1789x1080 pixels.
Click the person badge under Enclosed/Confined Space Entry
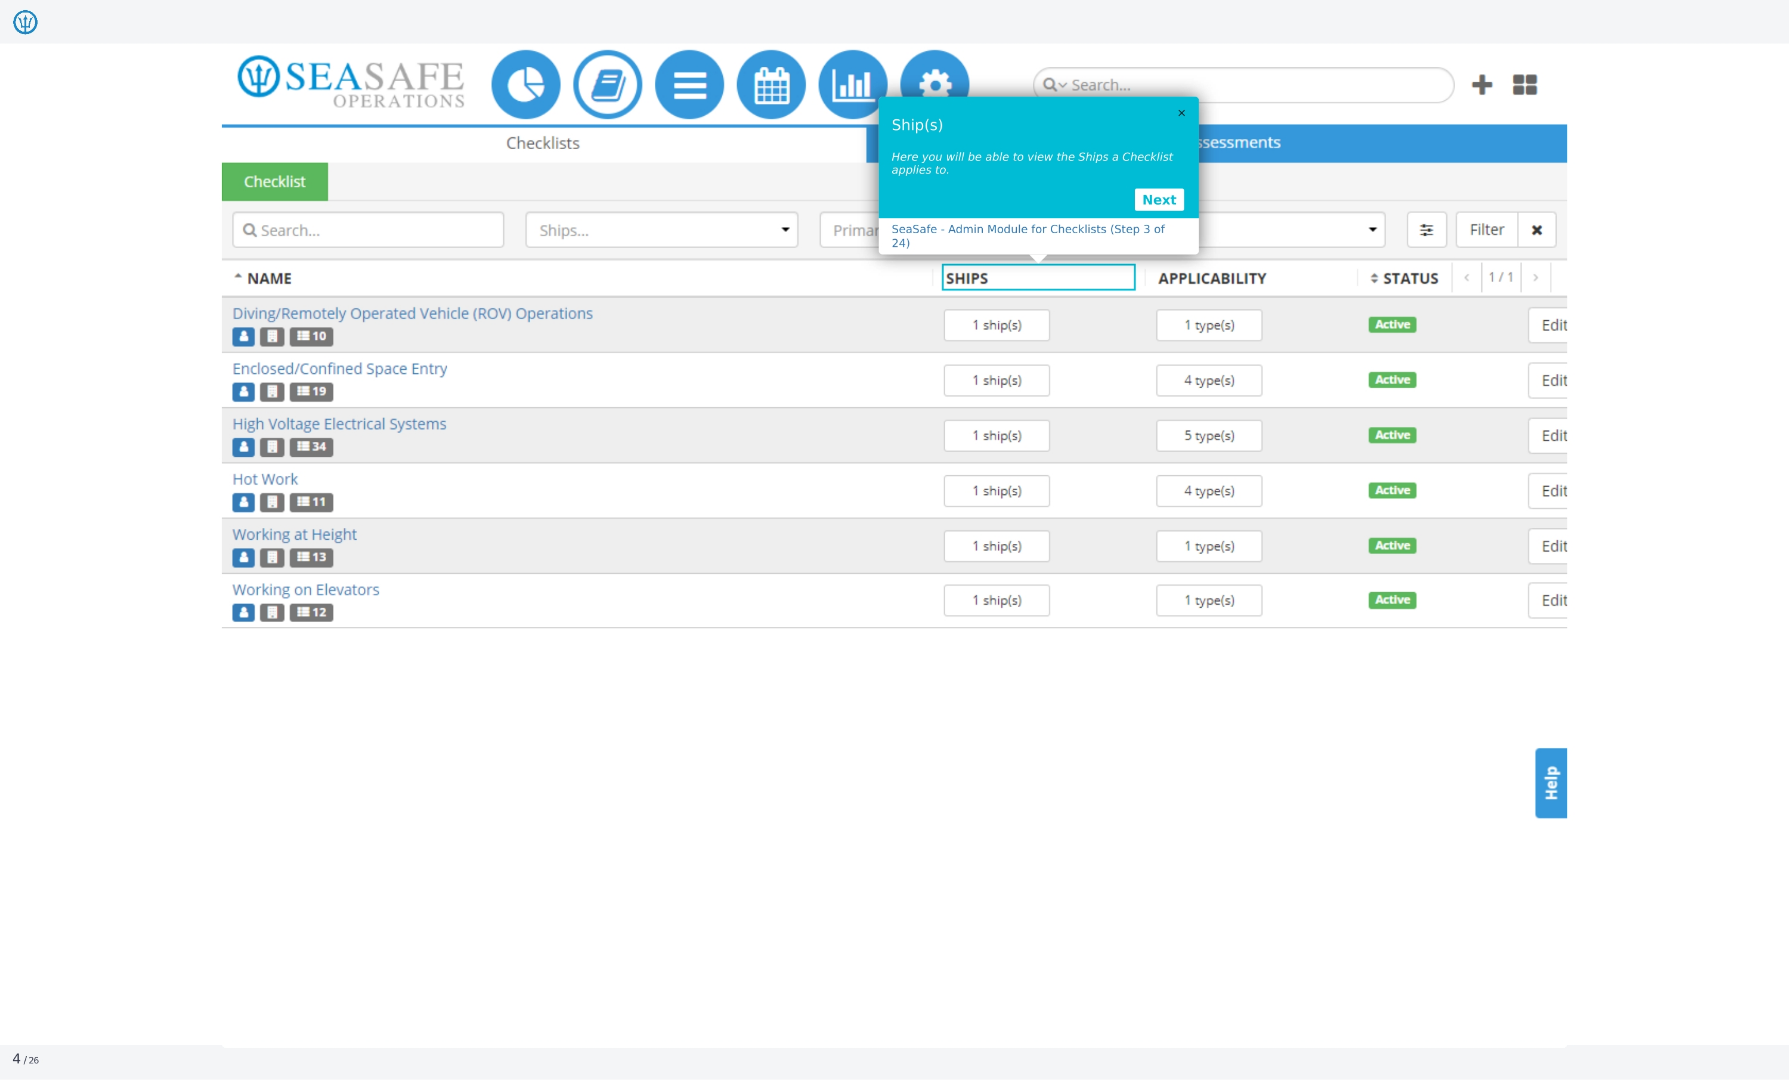[244, 392]
